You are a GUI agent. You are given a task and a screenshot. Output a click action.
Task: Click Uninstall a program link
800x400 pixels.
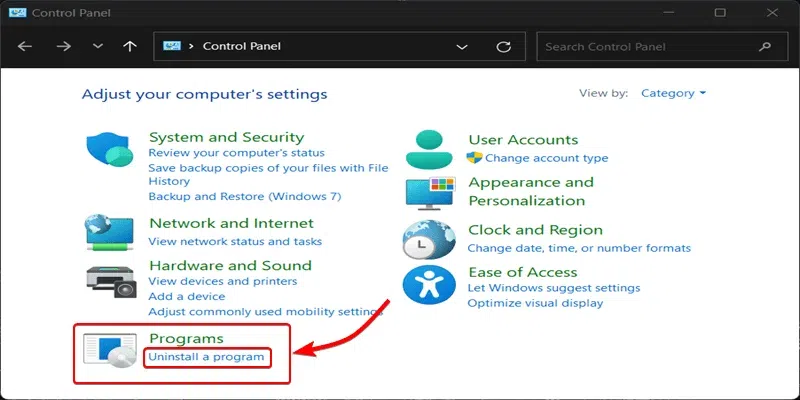pos(207,357)
